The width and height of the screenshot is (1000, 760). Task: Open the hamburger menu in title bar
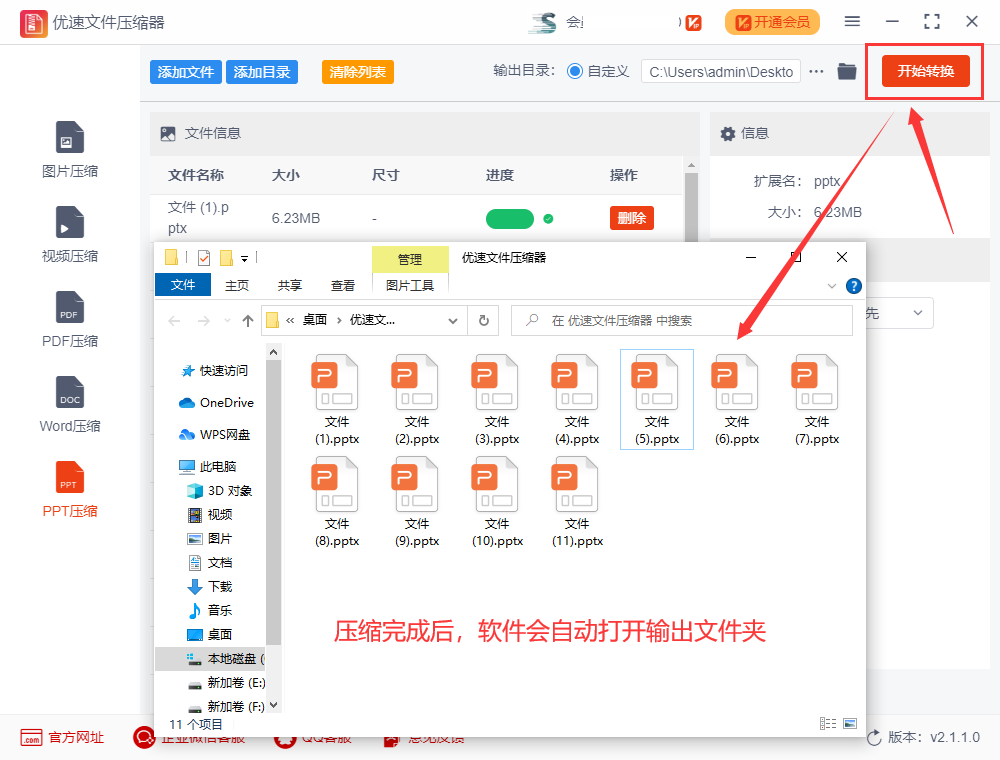[x=852, y=22]
